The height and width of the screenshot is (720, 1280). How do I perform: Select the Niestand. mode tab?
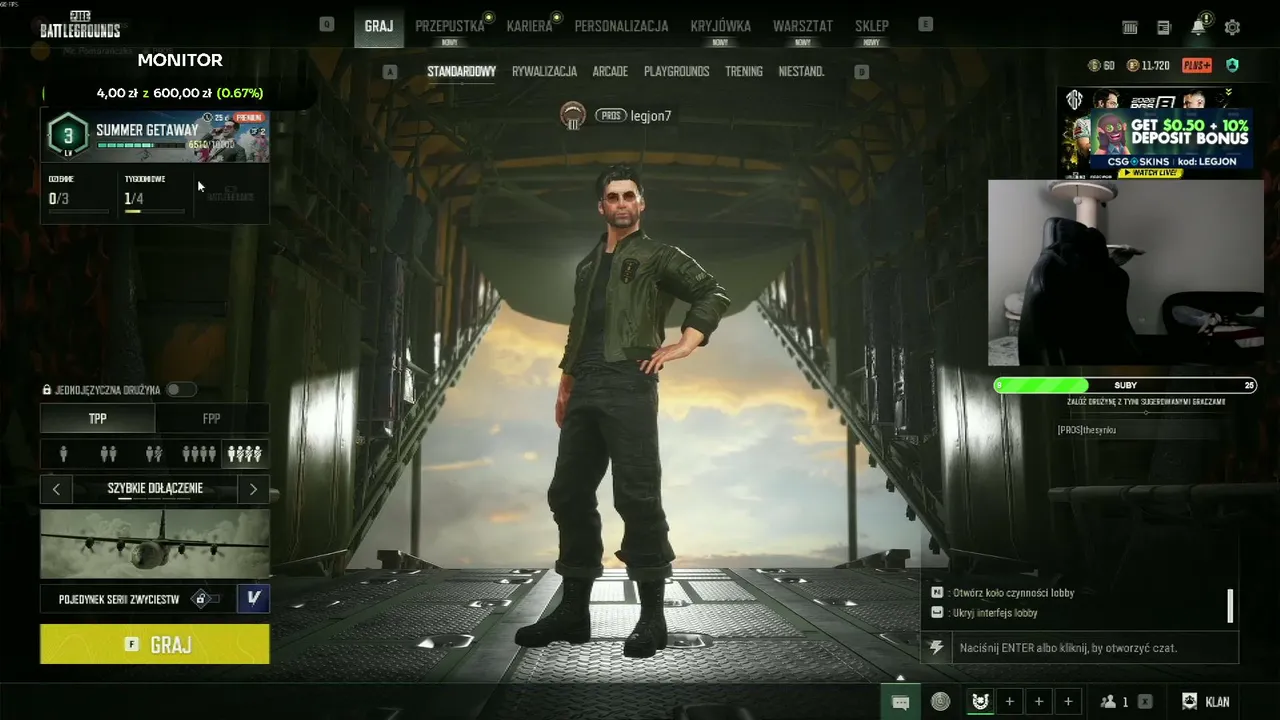tap(801, 72)
